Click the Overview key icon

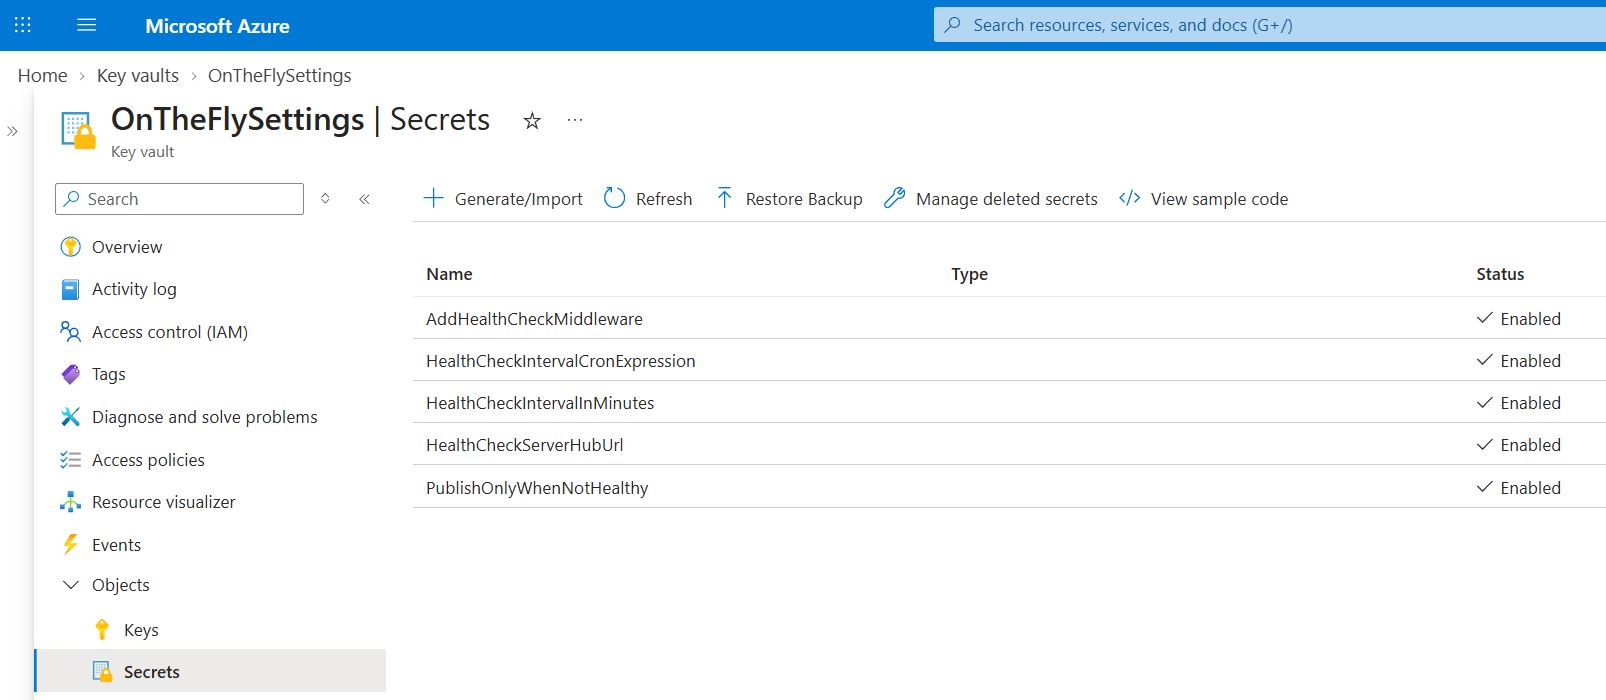tap(70, 247)
